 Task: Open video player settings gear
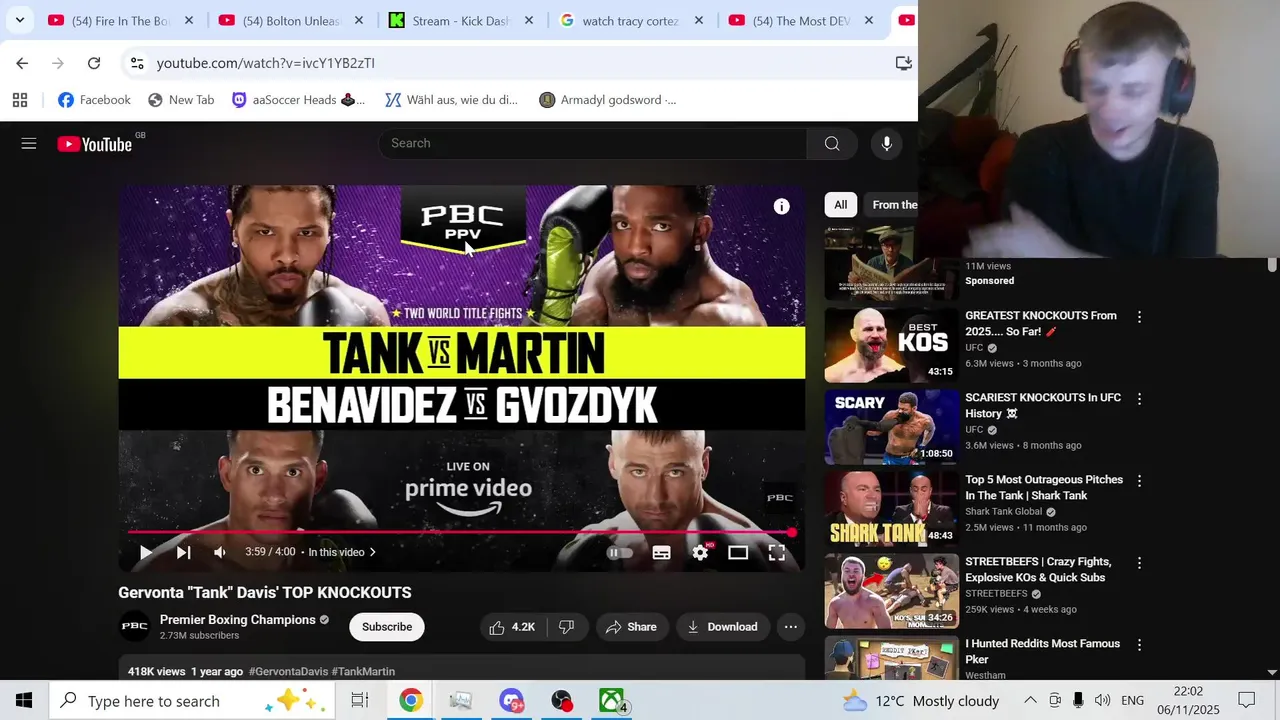[700, 552]
